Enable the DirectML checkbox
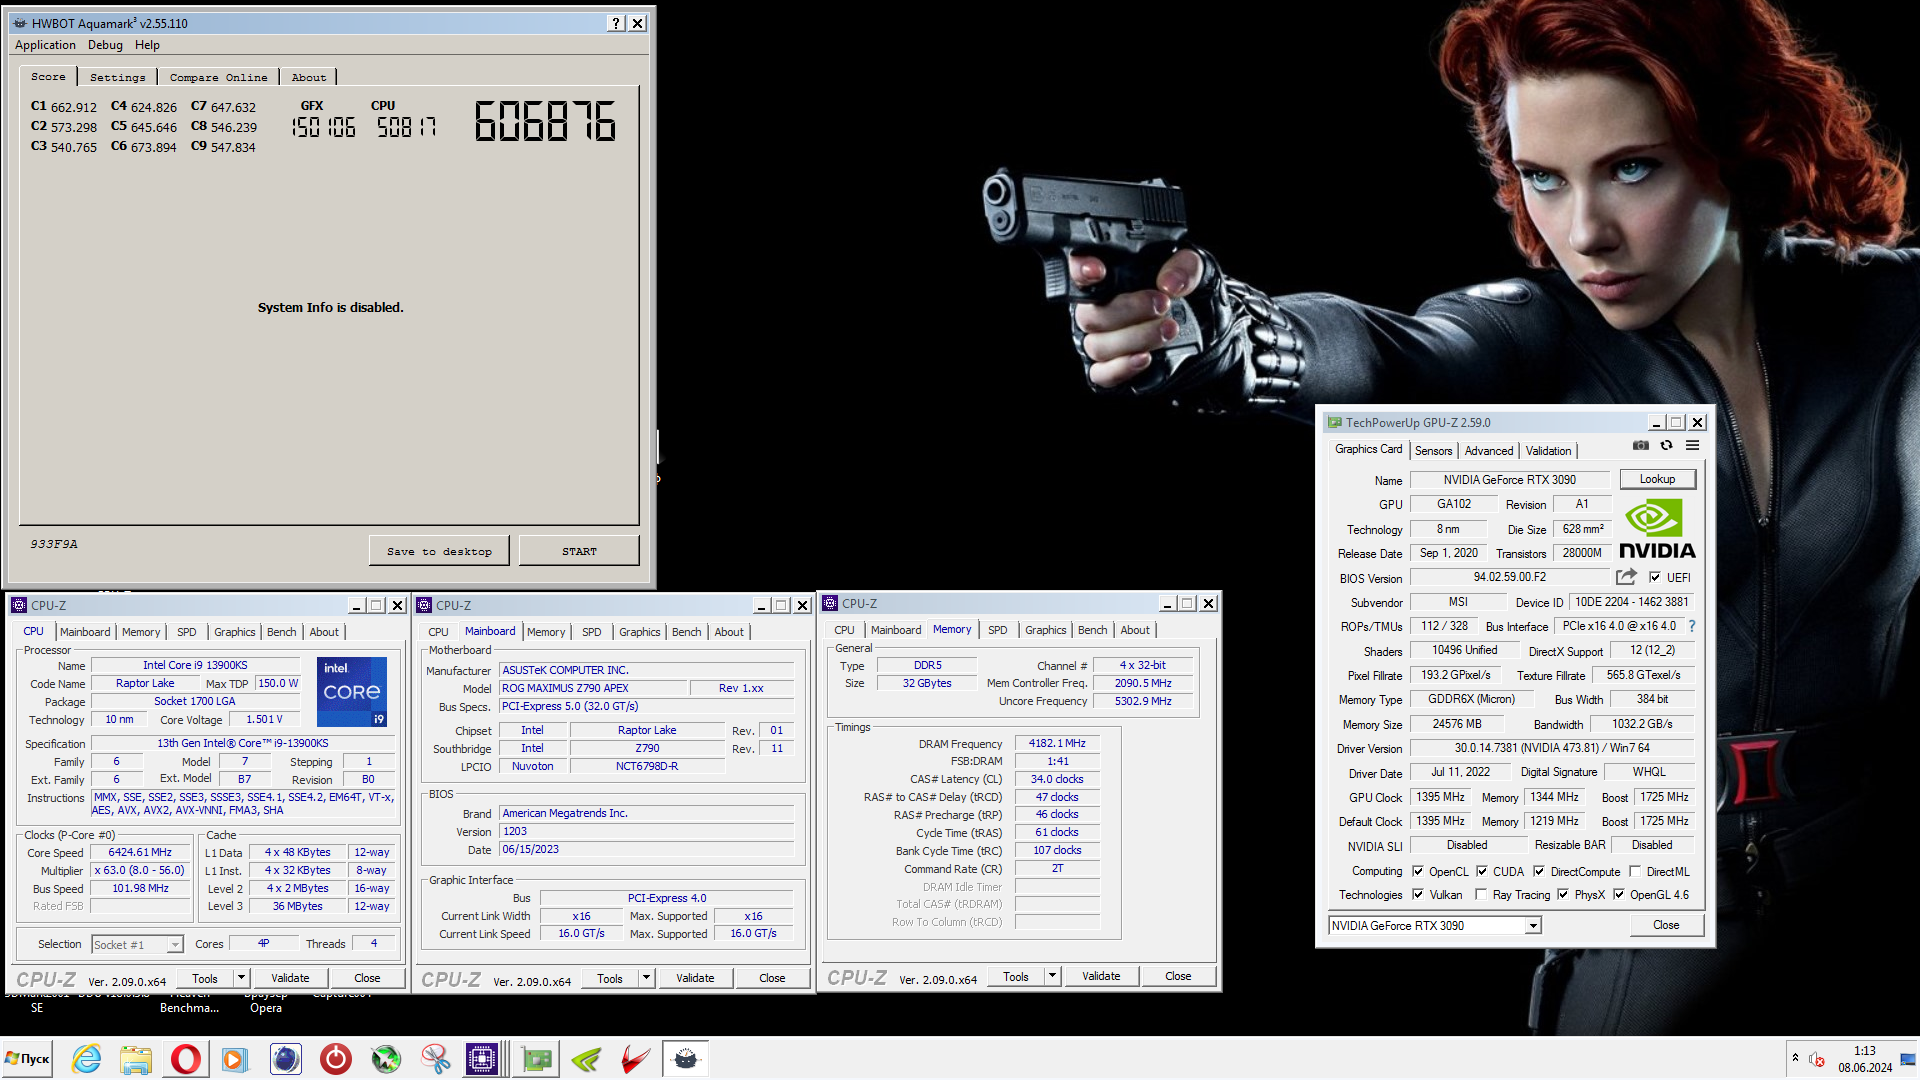The image size is (1920, 1080). coord(1635,871)
